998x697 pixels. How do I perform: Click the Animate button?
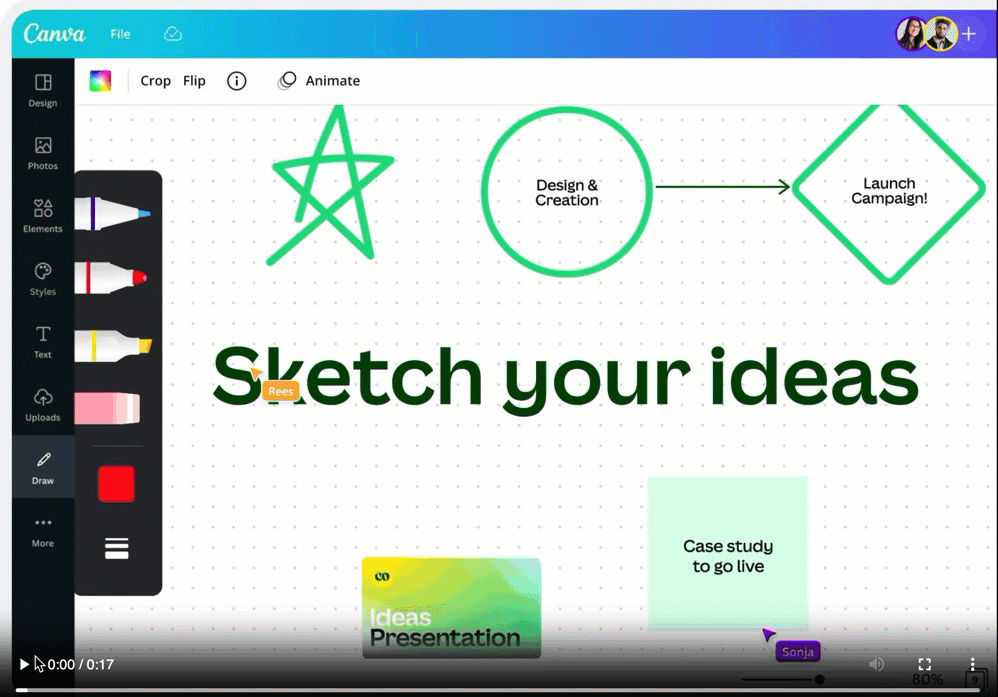tap(319, 81)
